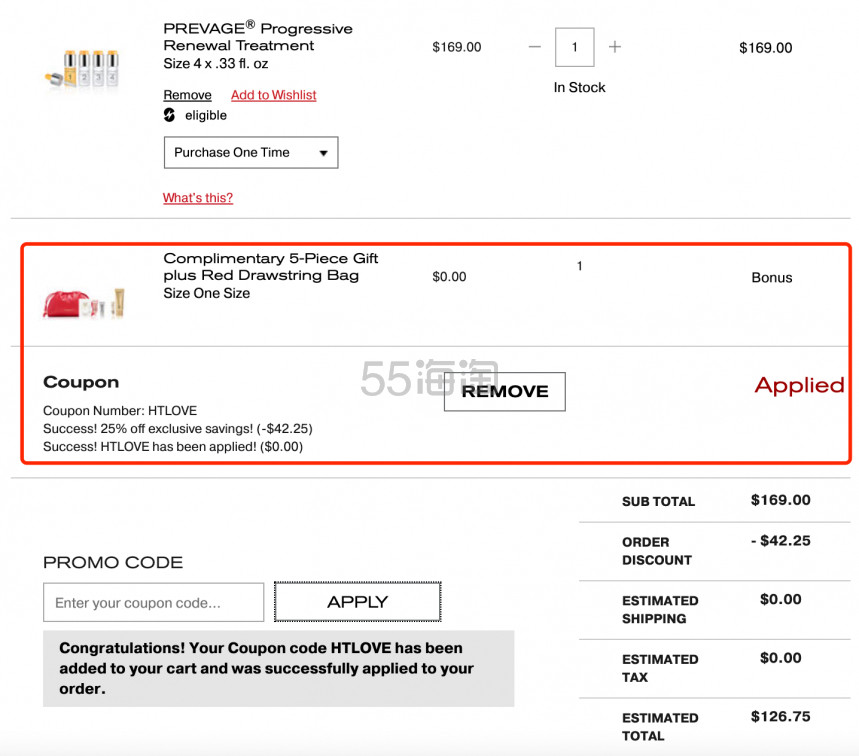This screenshot has width=859, height=756.
Task: Click the quantity field showing 1
Action: tap(575, 47)
